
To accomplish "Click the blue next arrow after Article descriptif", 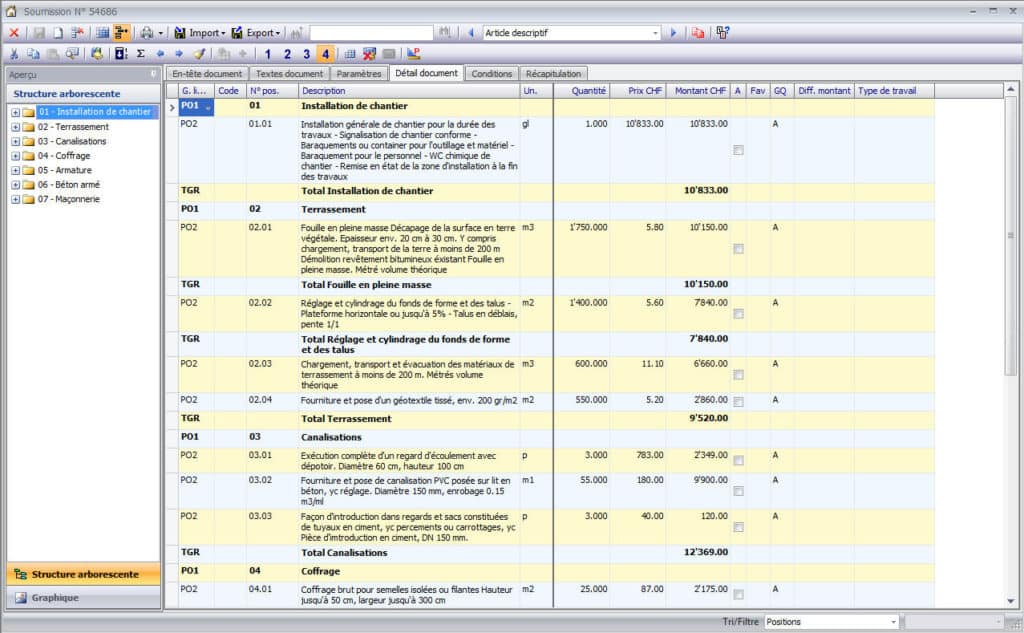I will pos(673,33).
